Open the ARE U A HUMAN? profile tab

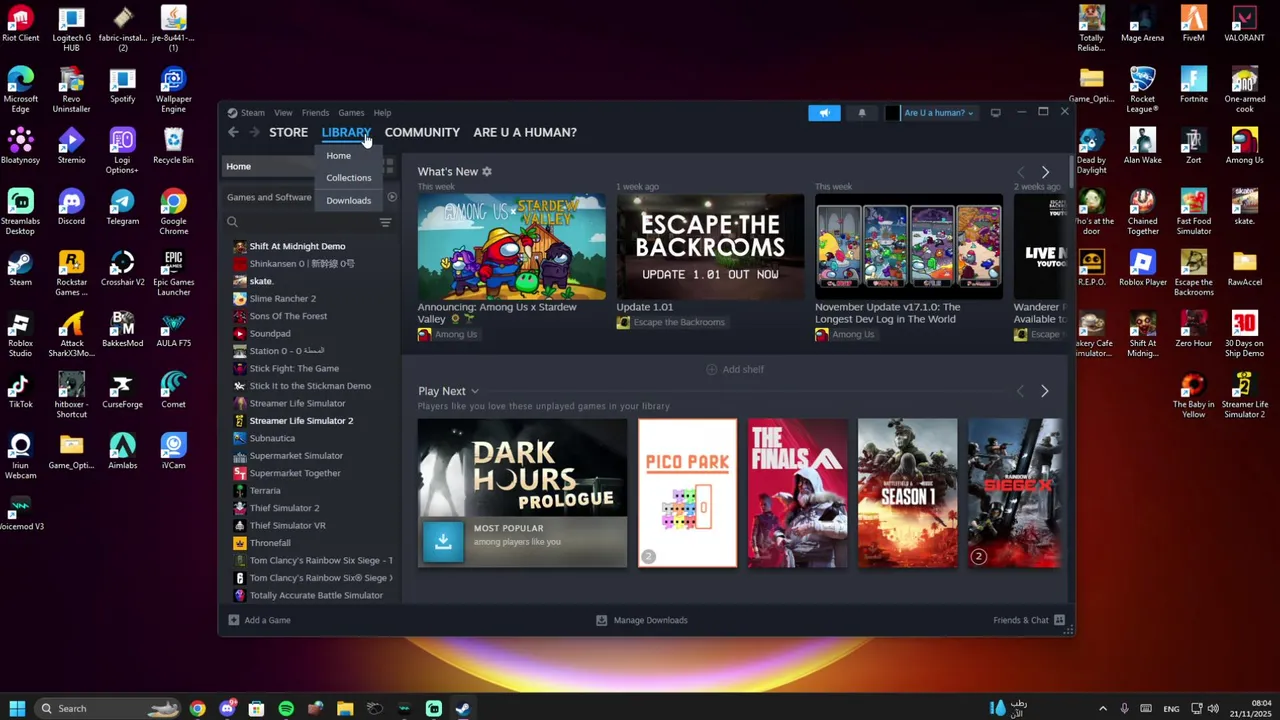(x=525, y=132)
